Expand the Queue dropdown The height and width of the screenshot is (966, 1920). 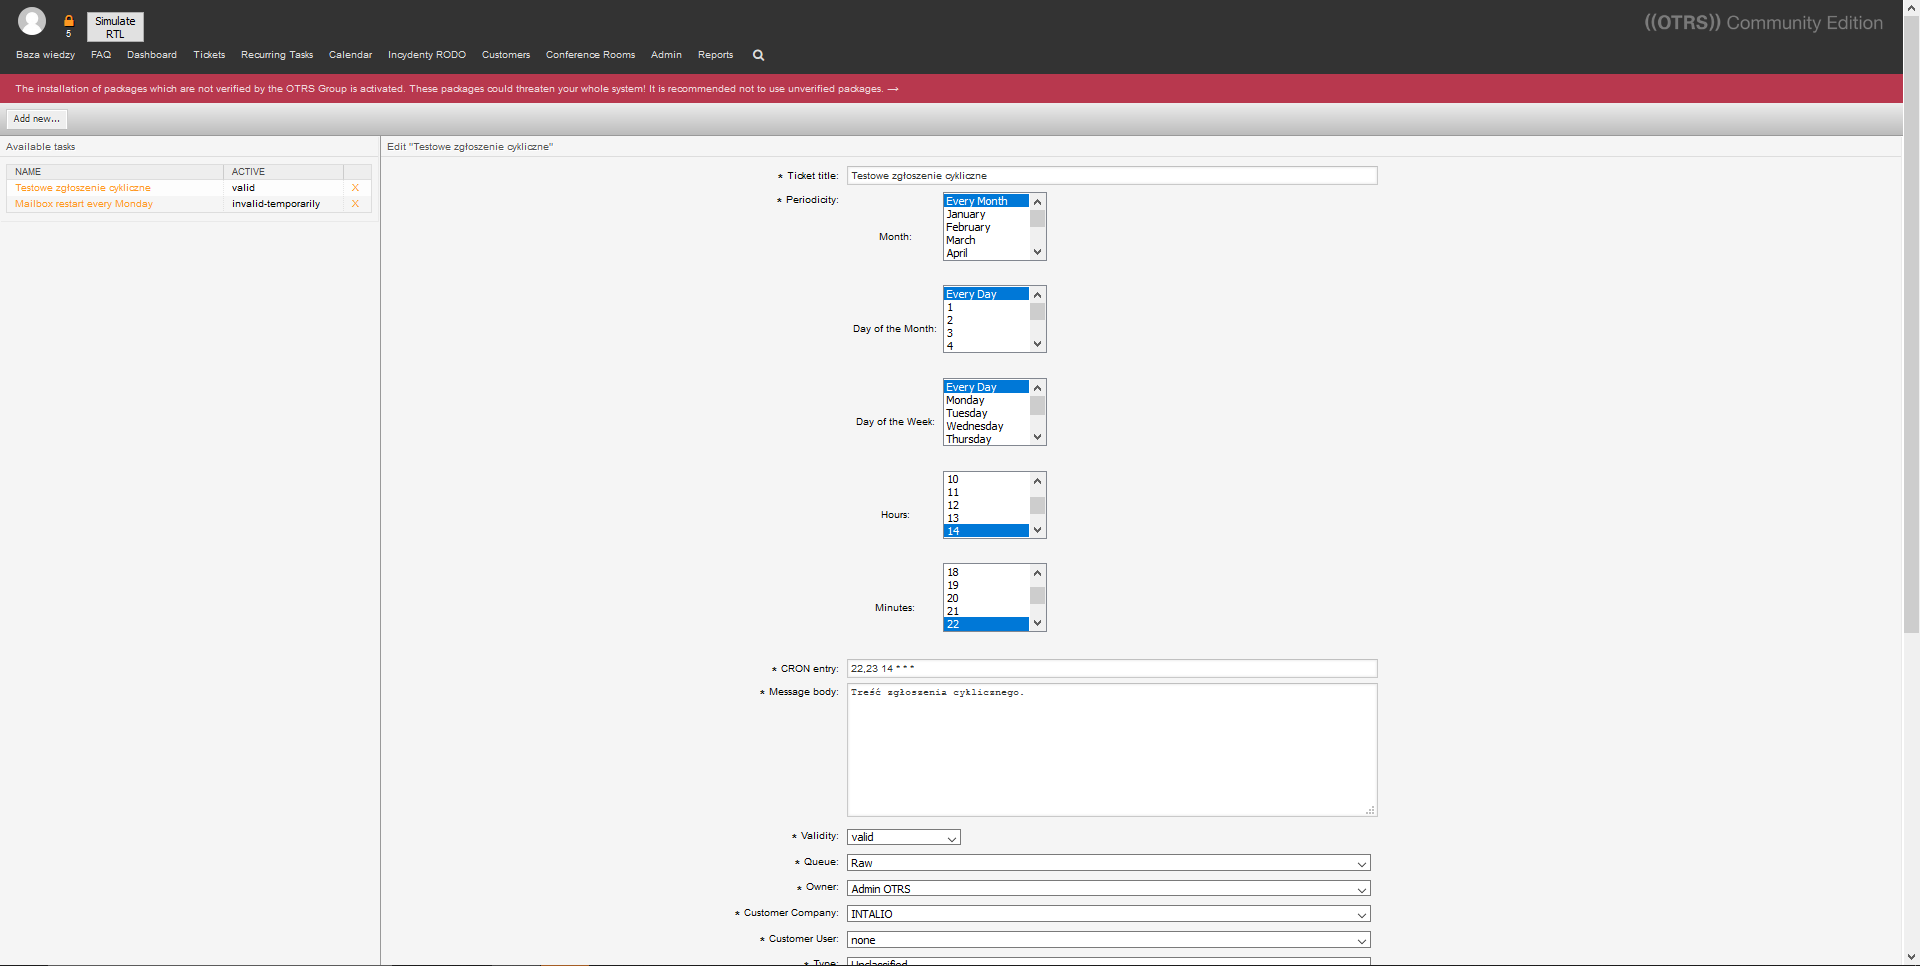pos(1108,863)
